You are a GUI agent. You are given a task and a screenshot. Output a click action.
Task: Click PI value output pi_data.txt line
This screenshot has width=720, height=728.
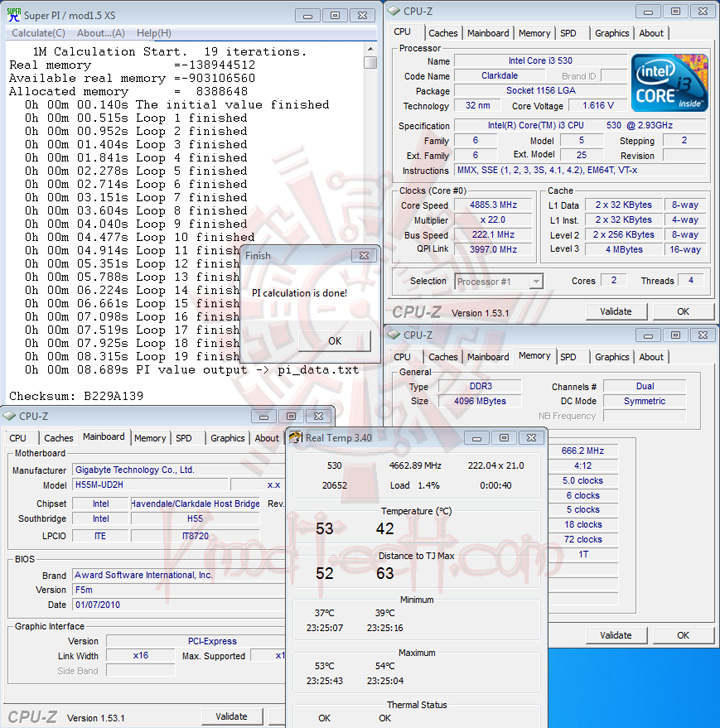(192, 370)
